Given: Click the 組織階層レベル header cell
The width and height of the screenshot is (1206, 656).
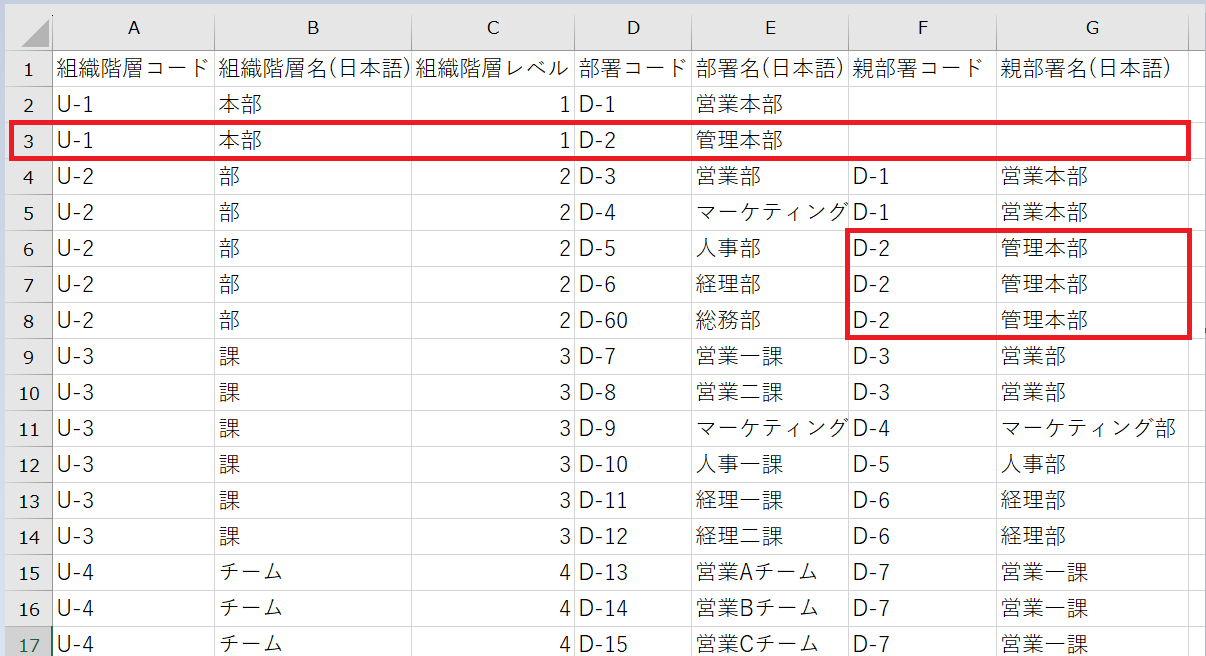Looking at the screenshot, I should 492,69.
